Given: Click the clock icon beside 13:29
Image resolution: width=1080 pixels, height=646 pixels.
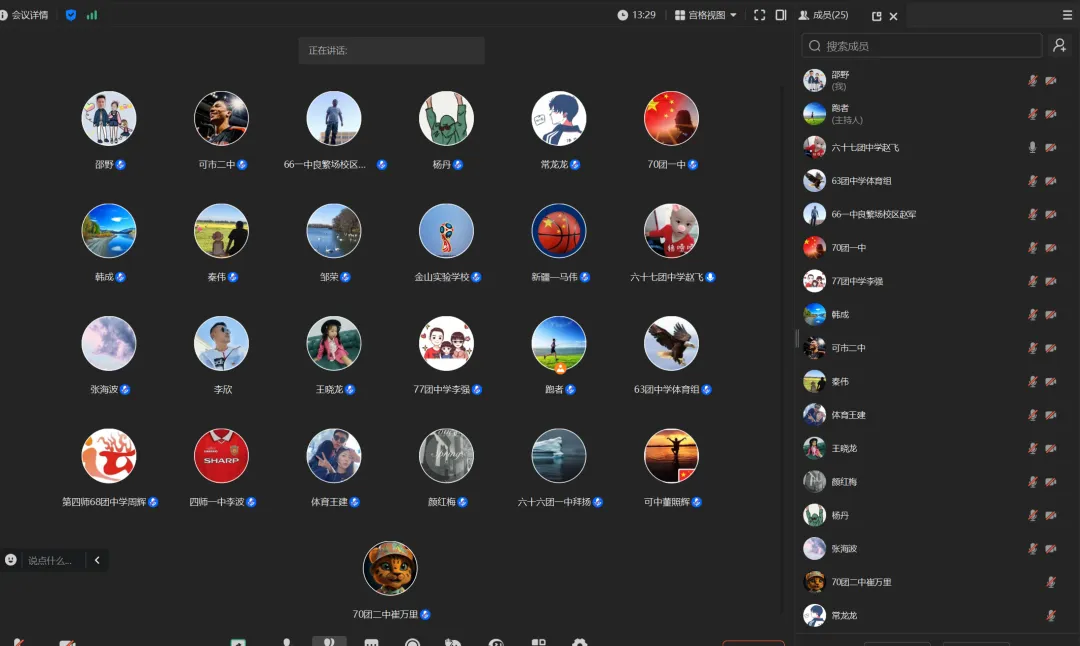Looking at the screenshot, I should click(x=623, y=15).
